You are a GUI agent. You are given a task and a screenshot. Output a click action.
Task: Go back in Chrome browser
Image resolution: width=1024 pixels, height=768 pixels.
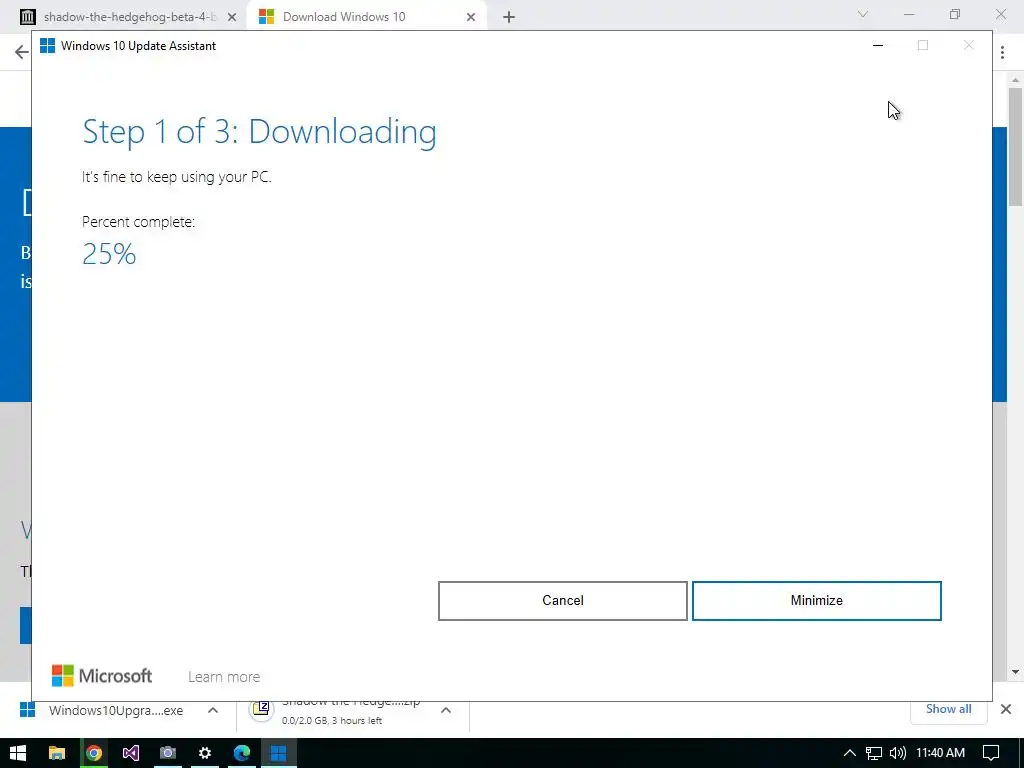22,52
